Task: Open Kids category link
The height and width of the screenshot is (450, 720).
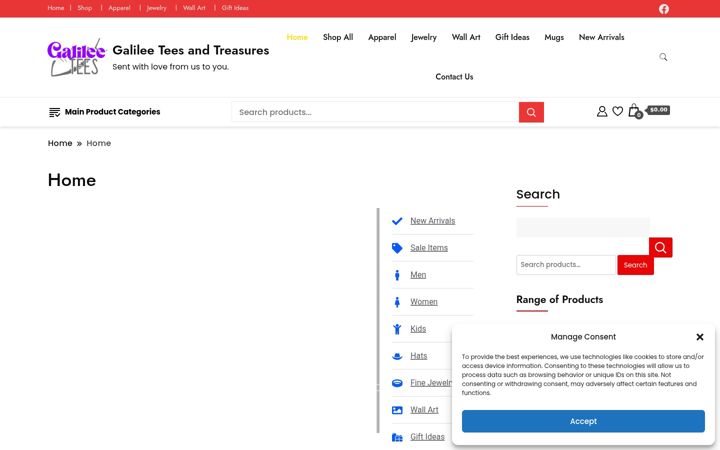Action: 418,329
